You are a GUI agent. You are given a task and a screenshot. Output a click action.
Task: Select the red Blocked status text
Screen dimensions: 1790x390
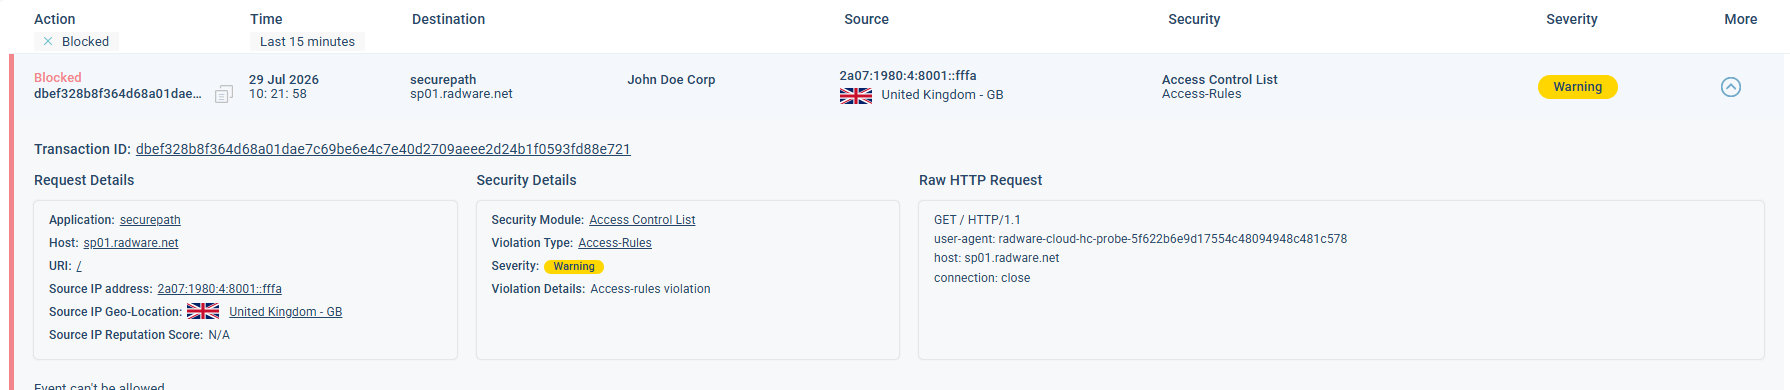pyautogui.click(x=58, y=78)
